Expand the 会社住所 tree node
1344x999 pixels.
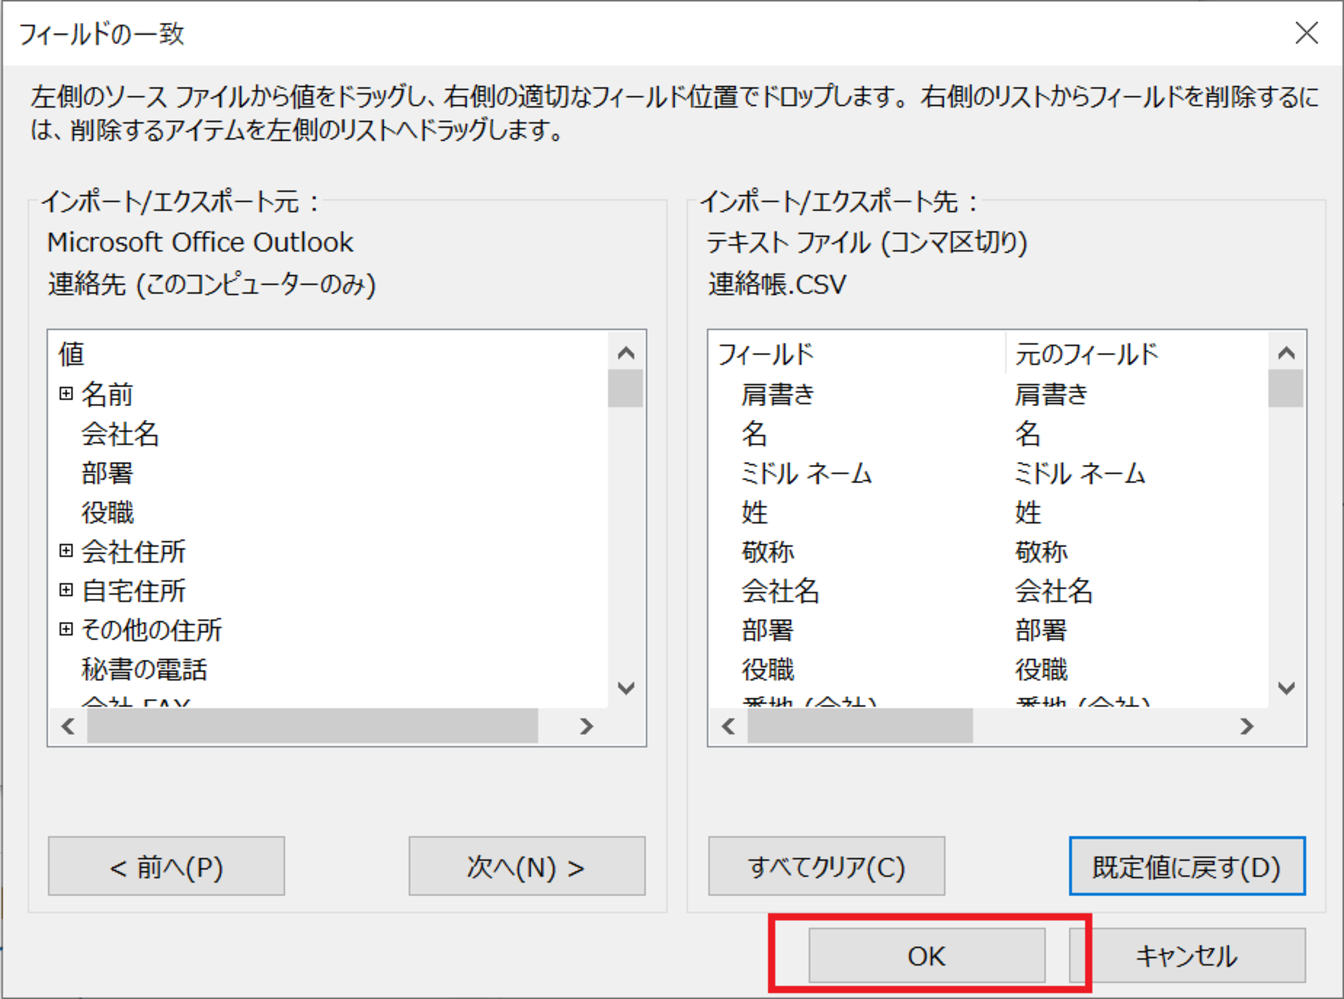66,551
